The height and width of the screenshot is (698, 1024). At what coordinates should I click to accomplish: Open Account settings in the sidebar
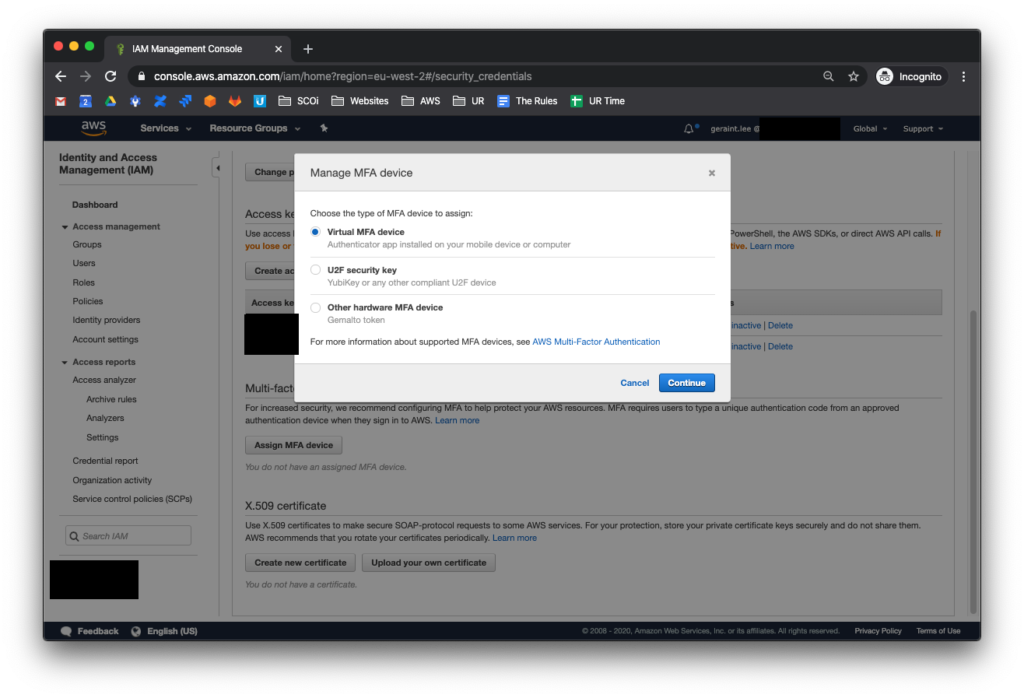tap(105, 340)
